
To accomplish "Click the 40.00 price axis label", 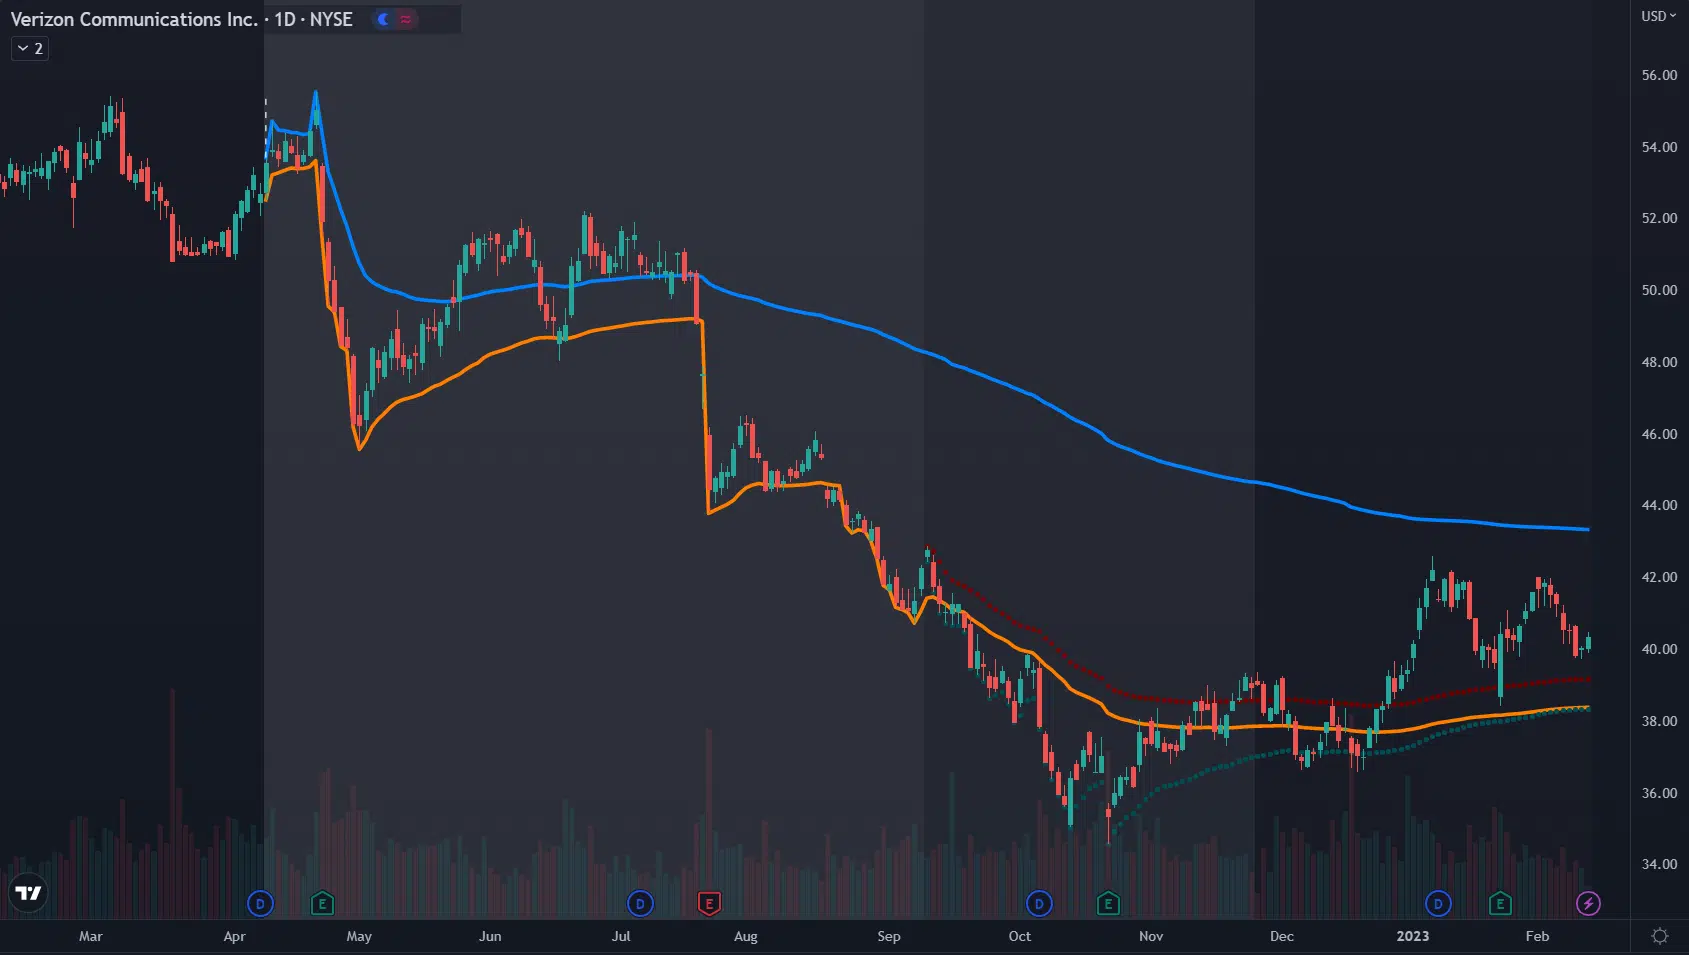I will (1659, 649).
